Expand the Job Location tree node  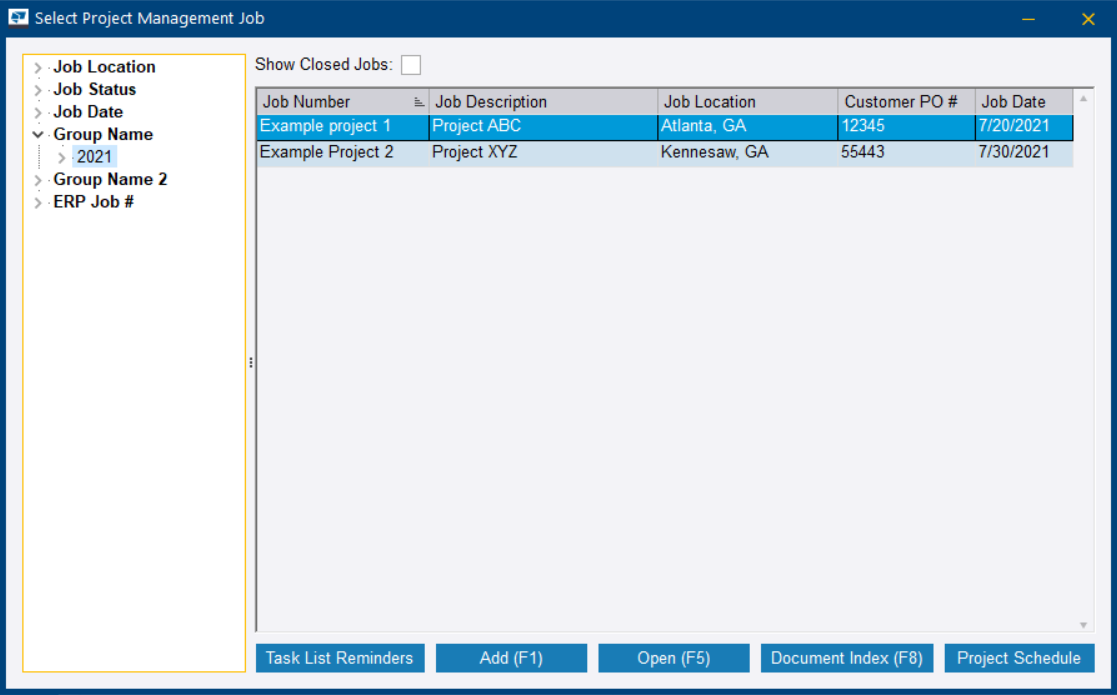click(38, 68)
